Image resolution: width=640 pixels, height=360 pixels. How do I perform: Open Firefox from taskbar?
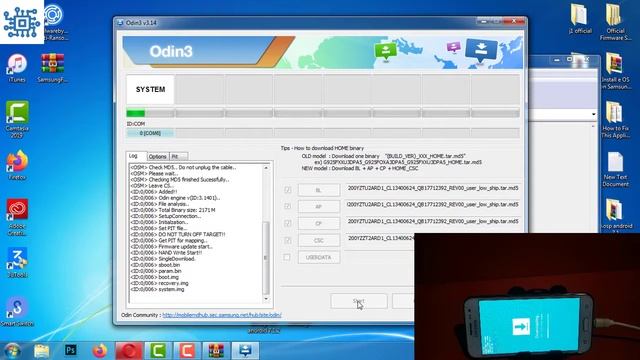pos(100,351)
